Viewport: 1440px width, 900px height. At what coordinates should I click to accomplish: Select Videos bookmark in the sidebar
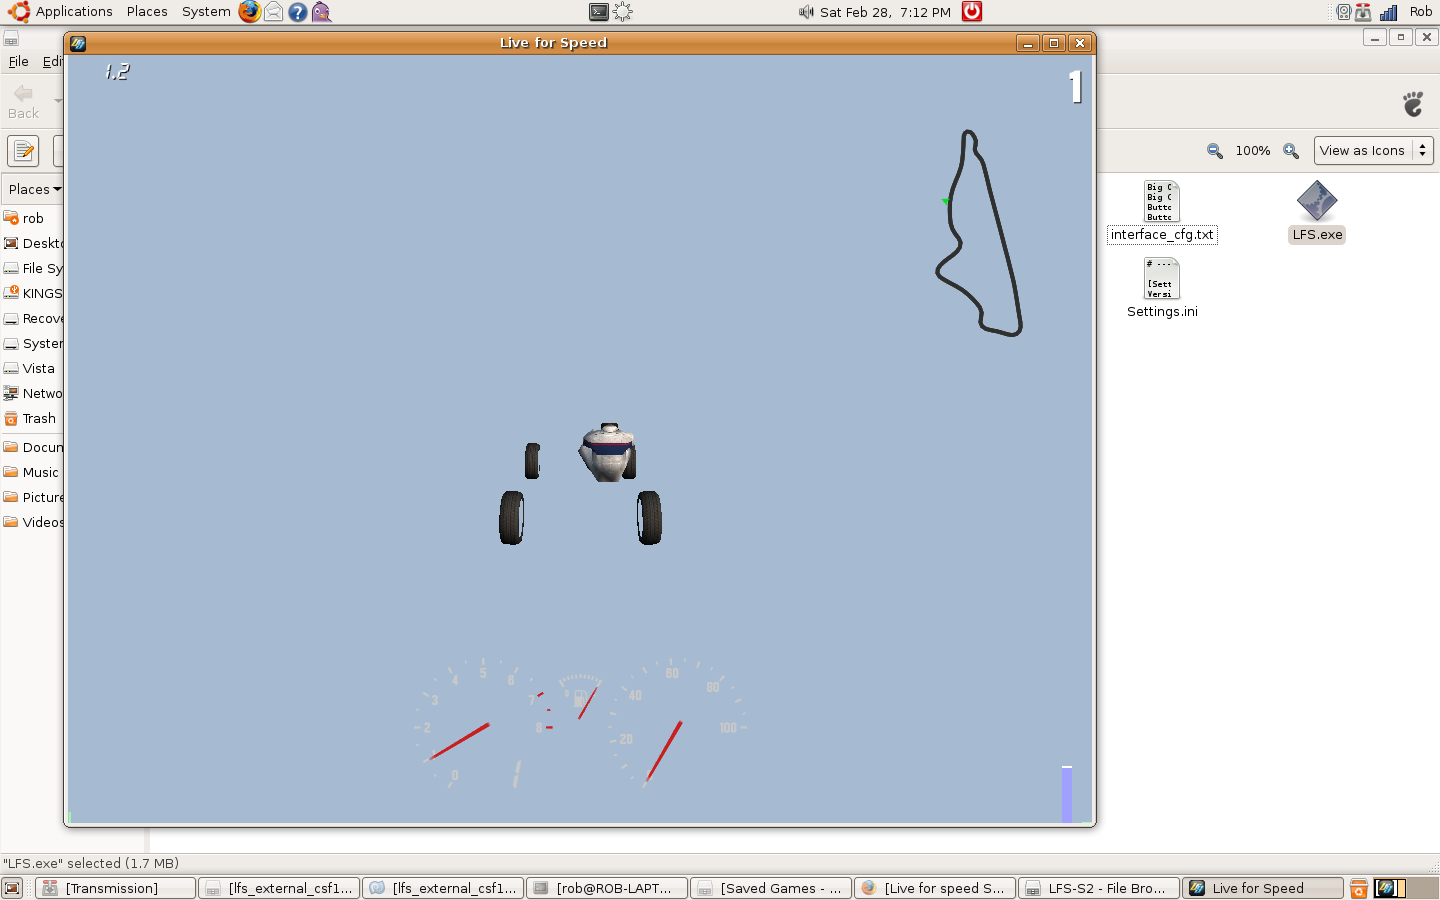[x=33, y=522]
